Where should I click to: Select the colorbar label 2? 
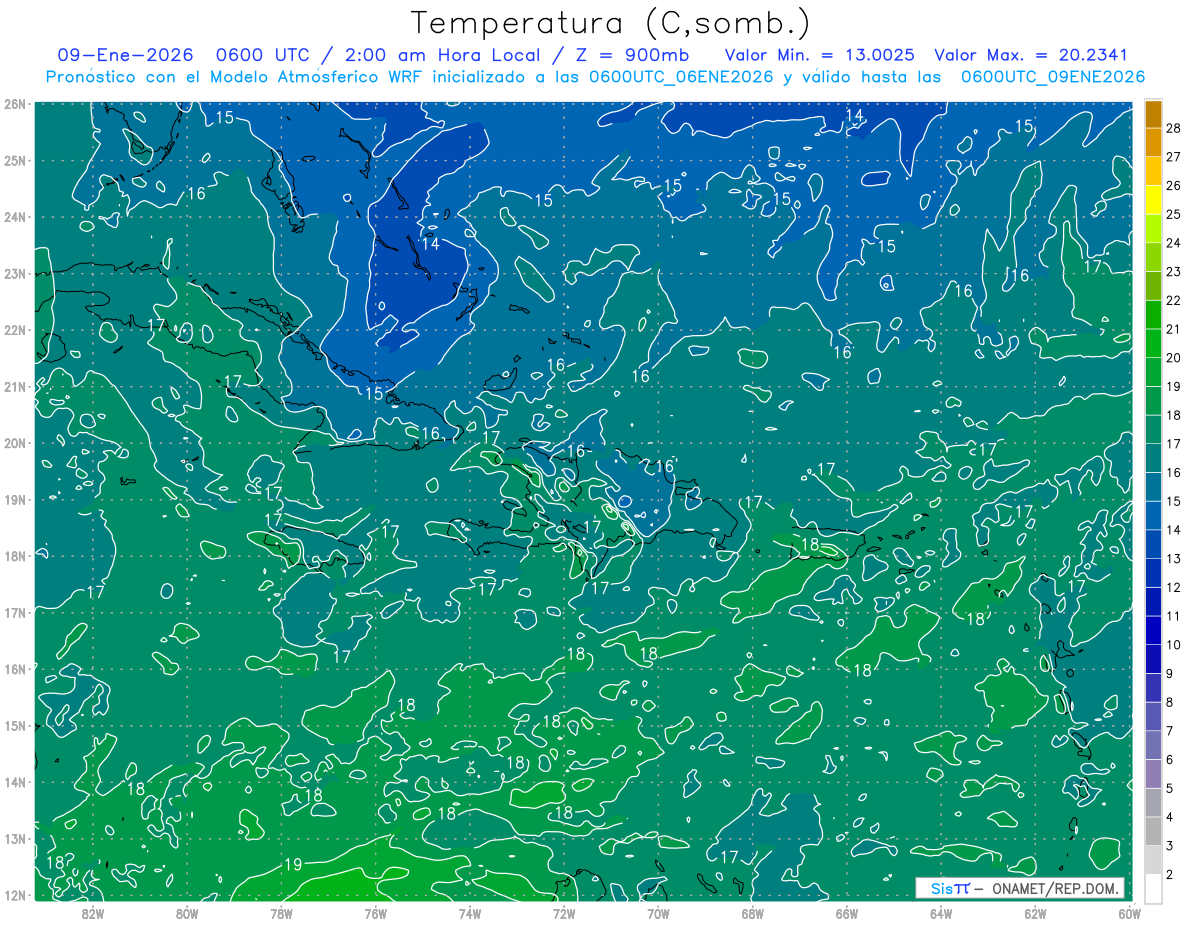pyautogui.click(x=1169, y=875)
